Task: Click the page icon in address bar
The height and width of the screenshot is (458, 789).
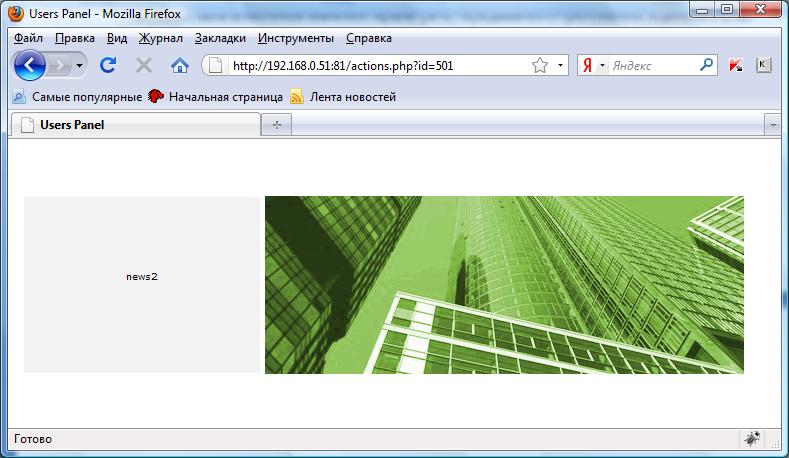Action: (215, 65)
